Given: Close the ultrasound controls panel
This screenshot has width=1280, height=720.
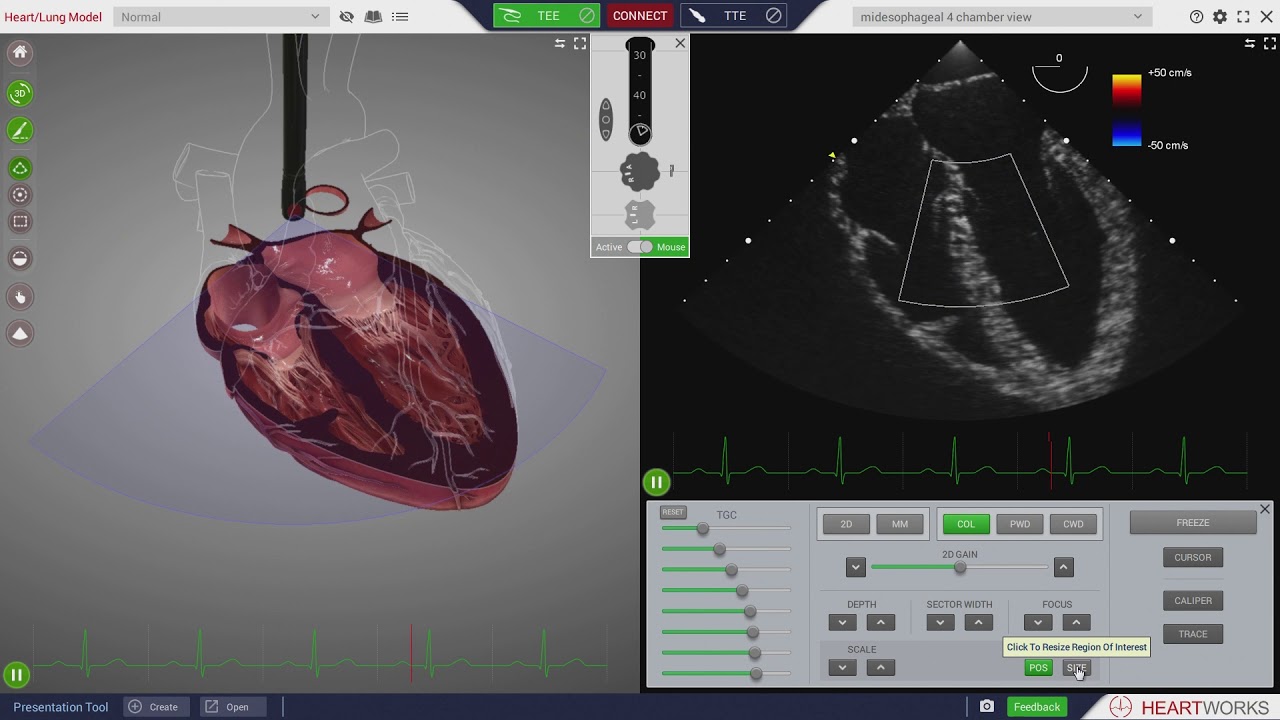Looking at the screenshot, I should point(1265,510).
